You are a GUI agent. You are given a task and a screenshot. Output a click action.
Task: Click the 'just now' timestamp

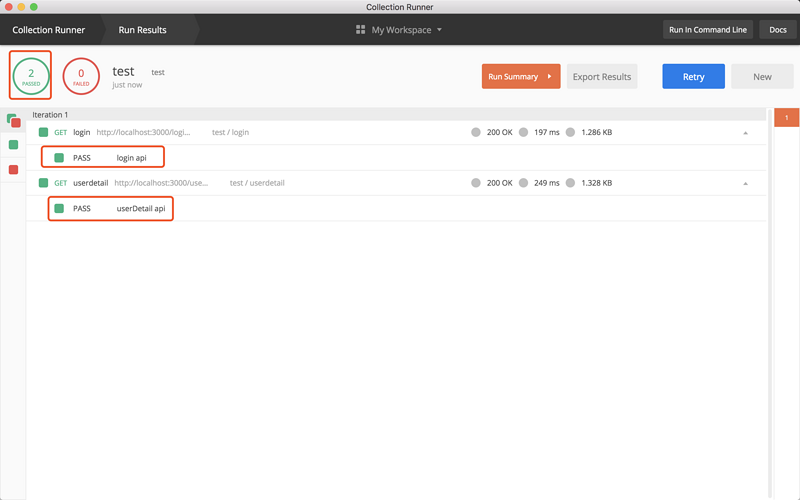tap(127, 85)
